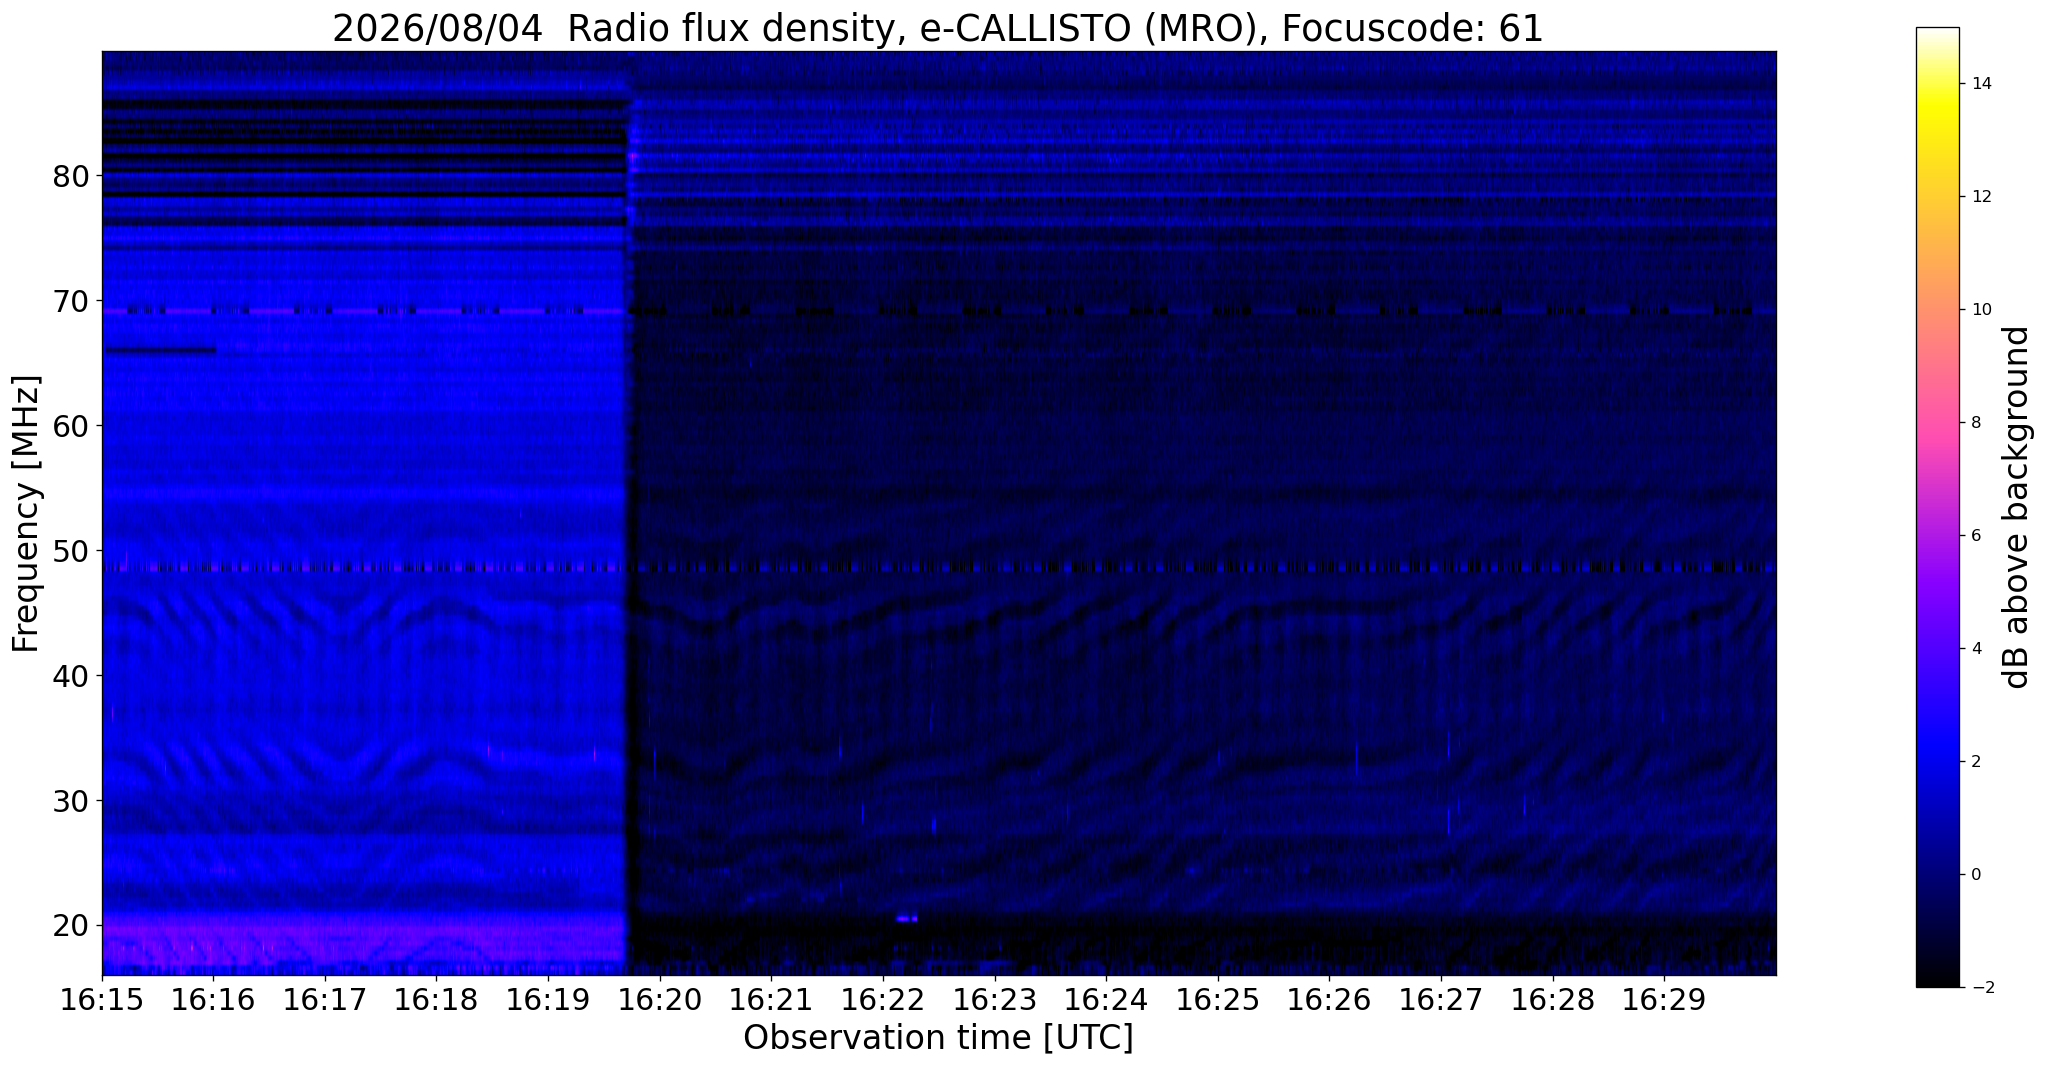
Task: Click the 30 MHz frequency tick label
Action: click(71, 801)
